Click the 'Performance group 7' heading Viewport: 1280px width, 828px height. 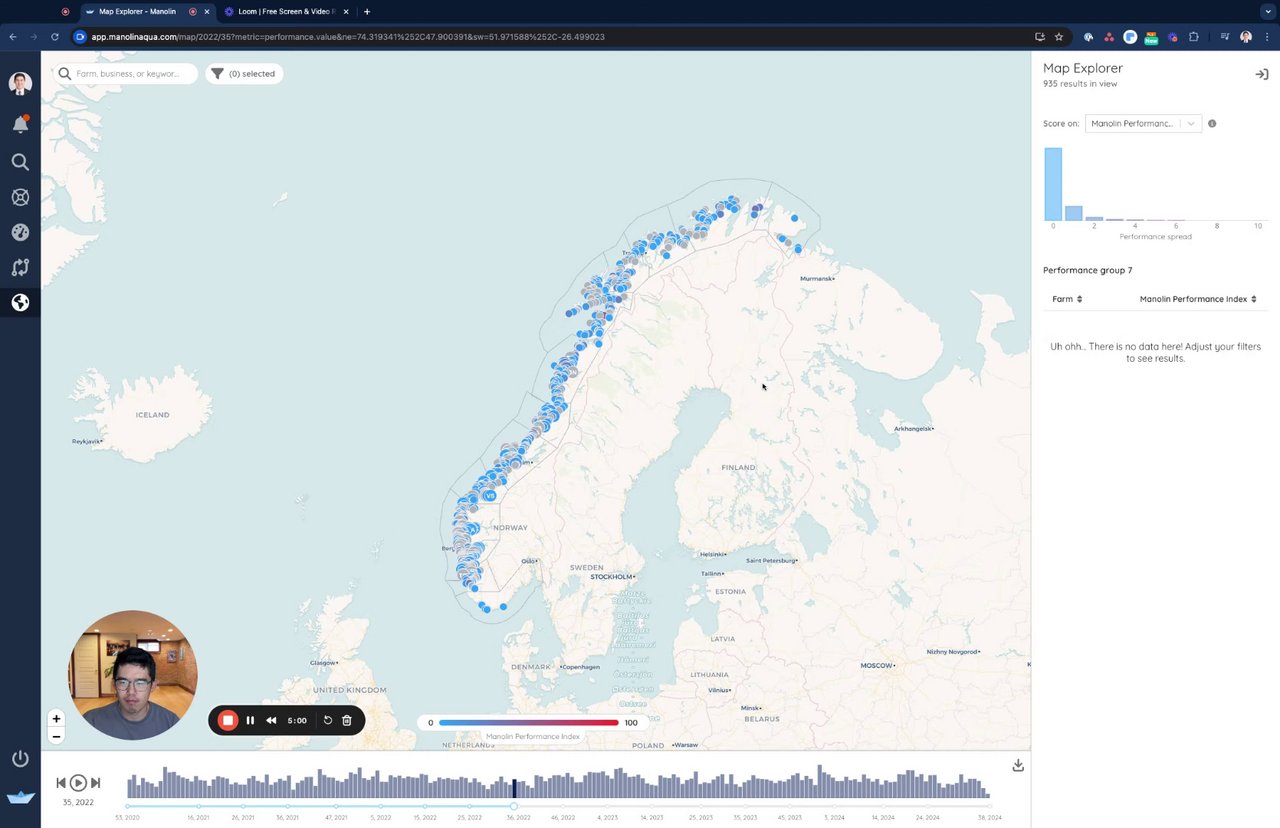coord(1088,270)
